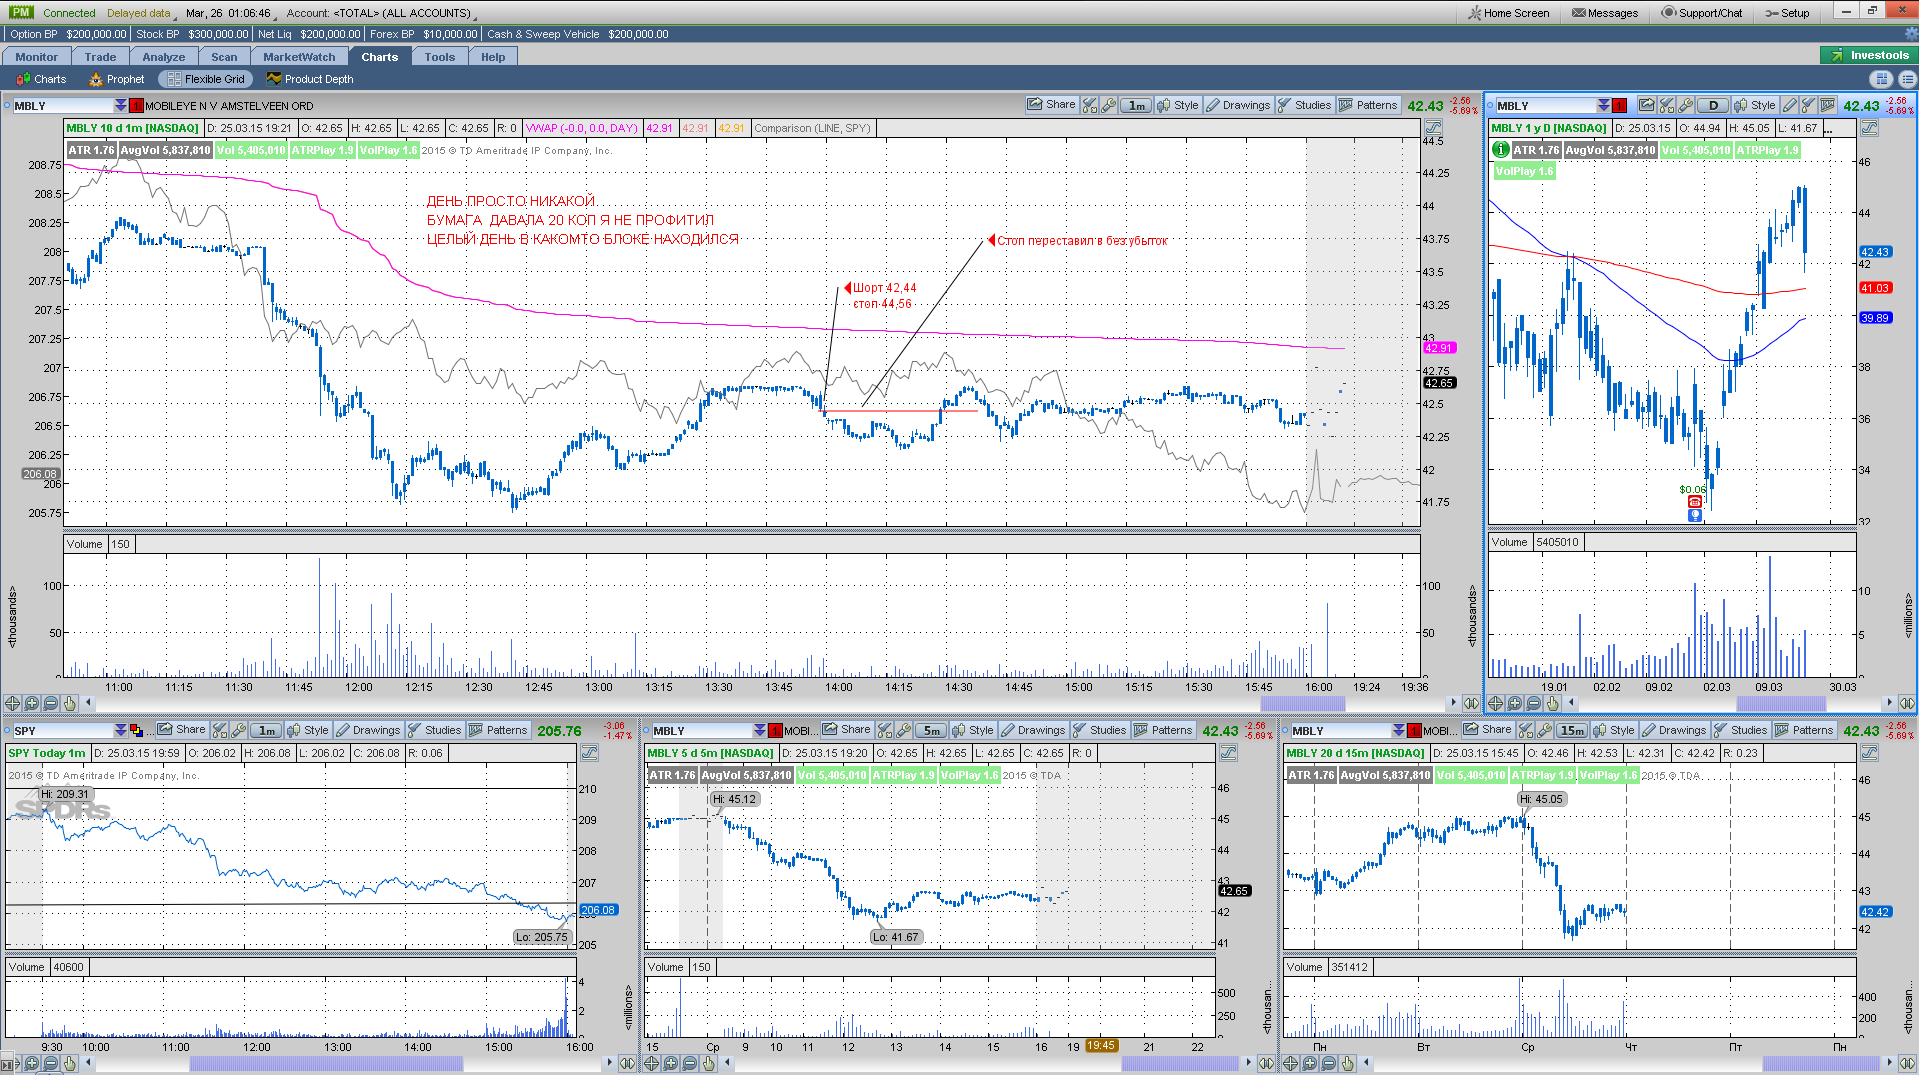Expand main MBLY symbol dropdown arrow
The width and height of the screenshot is (1919, 1075).
pos(121,106)
